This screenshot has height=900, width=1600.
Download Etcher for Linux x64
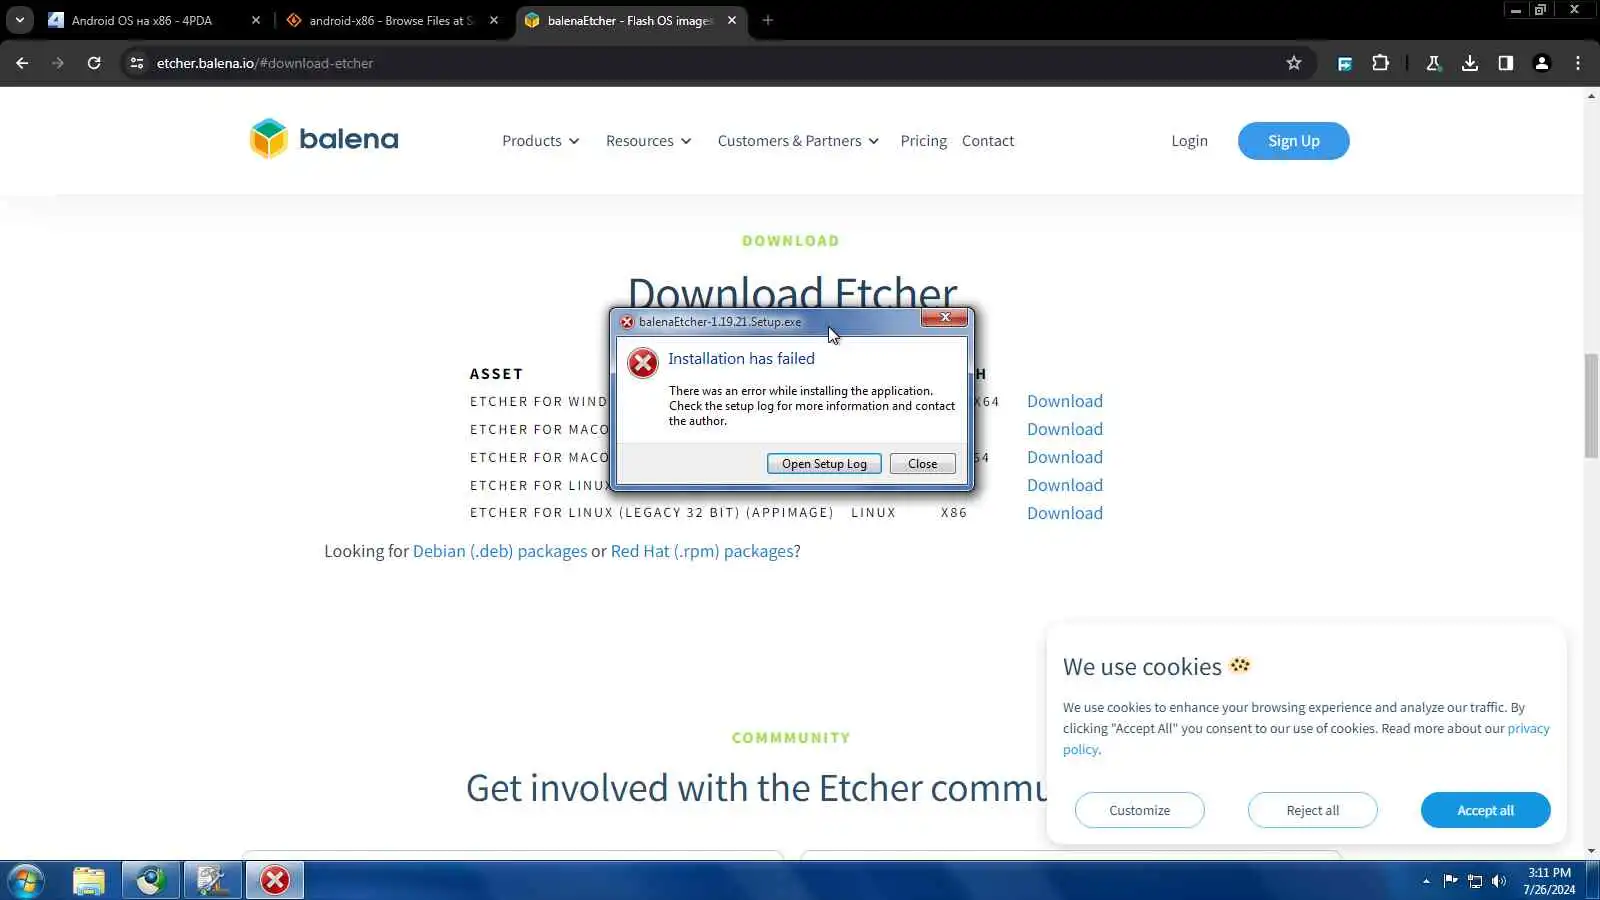point(1065,485)
